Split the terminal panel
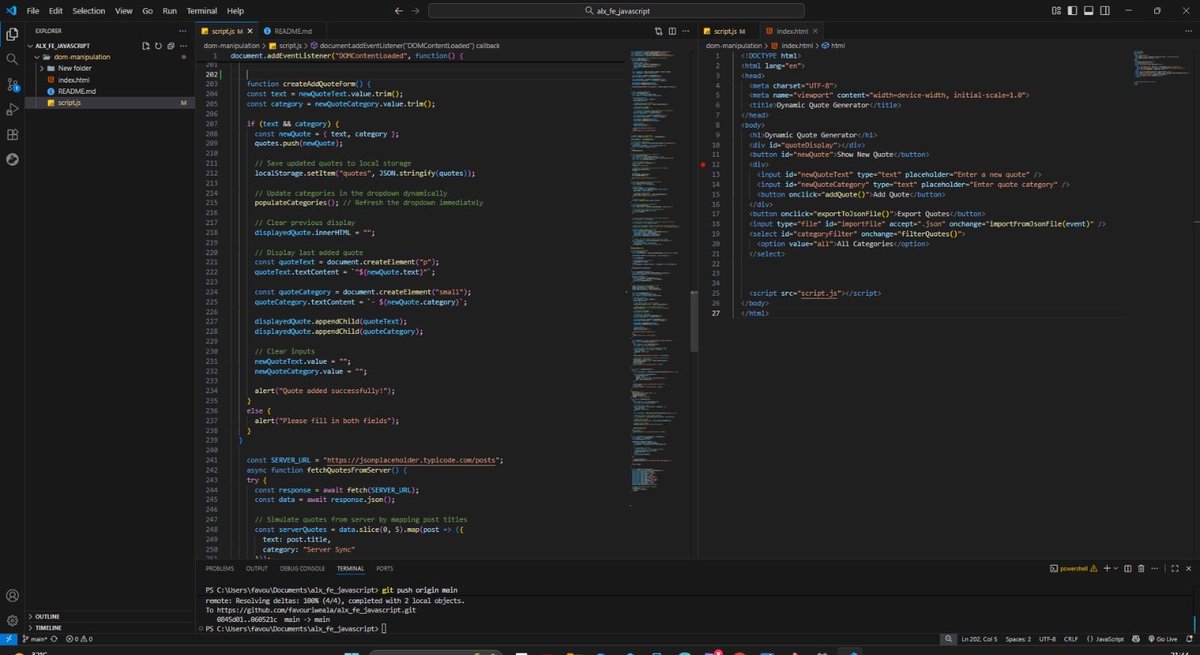Viewport: 1200px width, 655px height. (1126, 568)
